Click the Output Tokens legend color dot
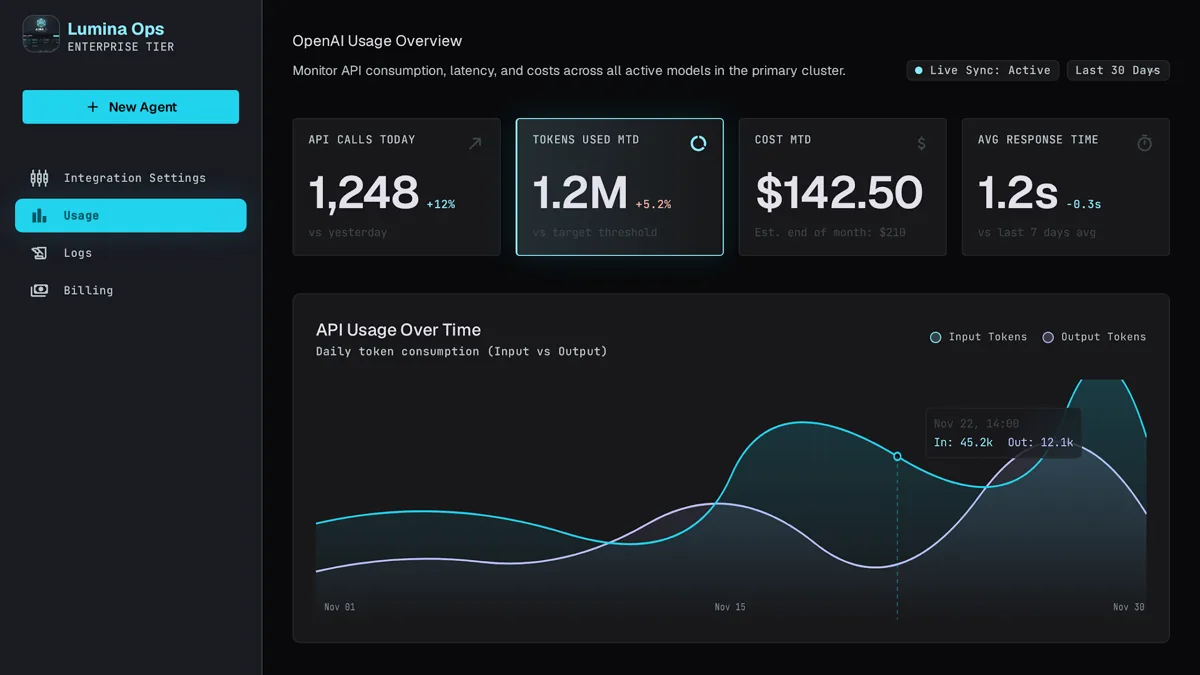 coord(1048,338)
